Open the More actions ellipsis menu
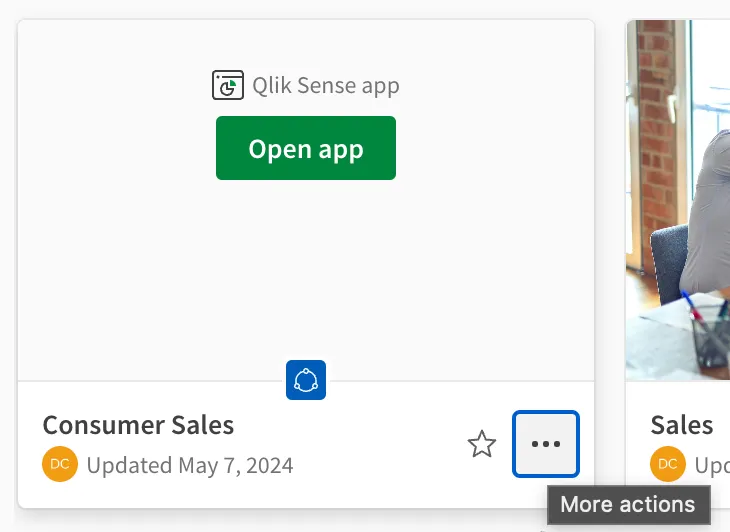This screenshot has width=730, height=532. pyautogui.click(x=546, y=444)
